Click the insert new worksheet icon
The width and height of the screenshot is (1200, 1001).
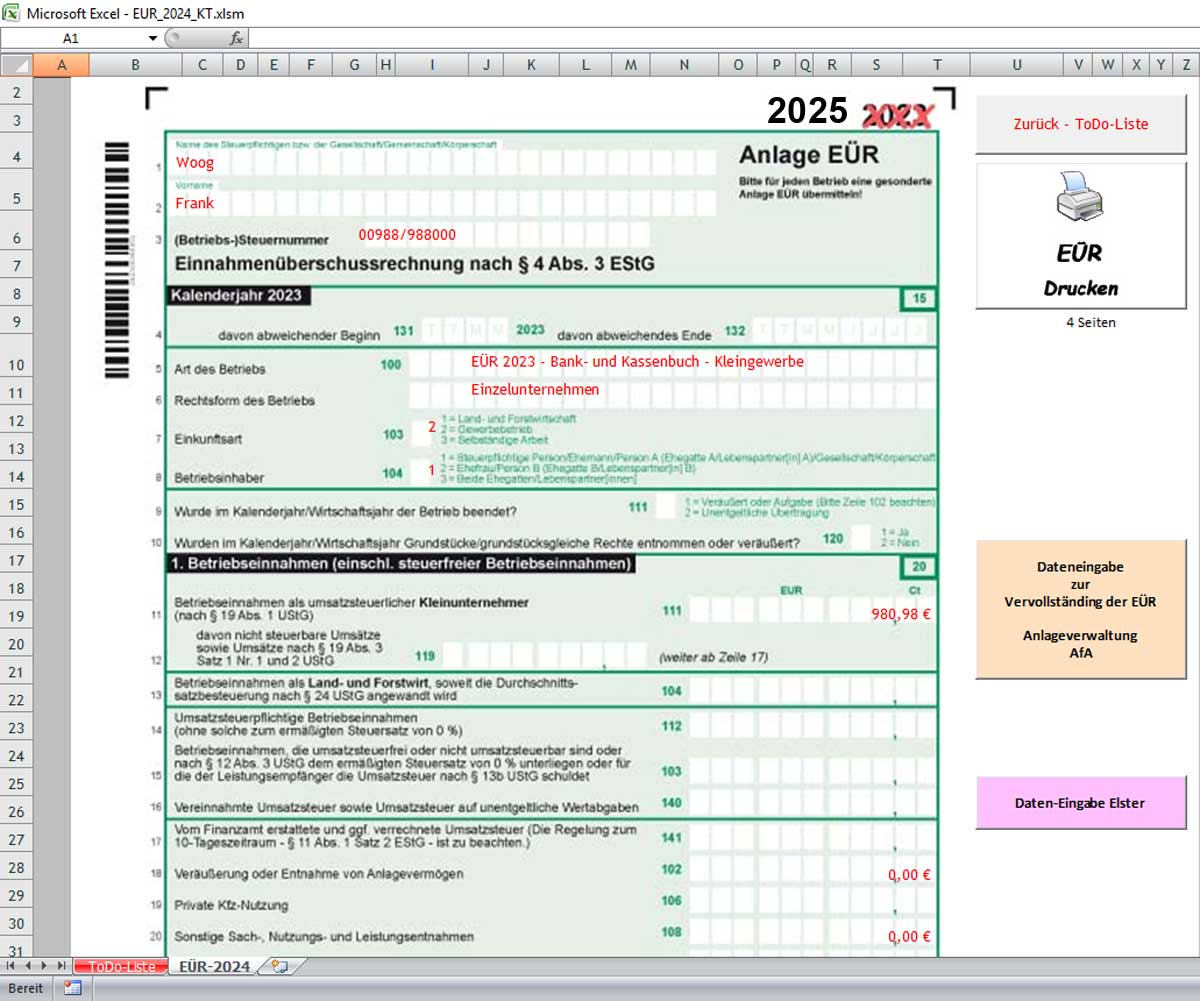[x=280, y=966]
